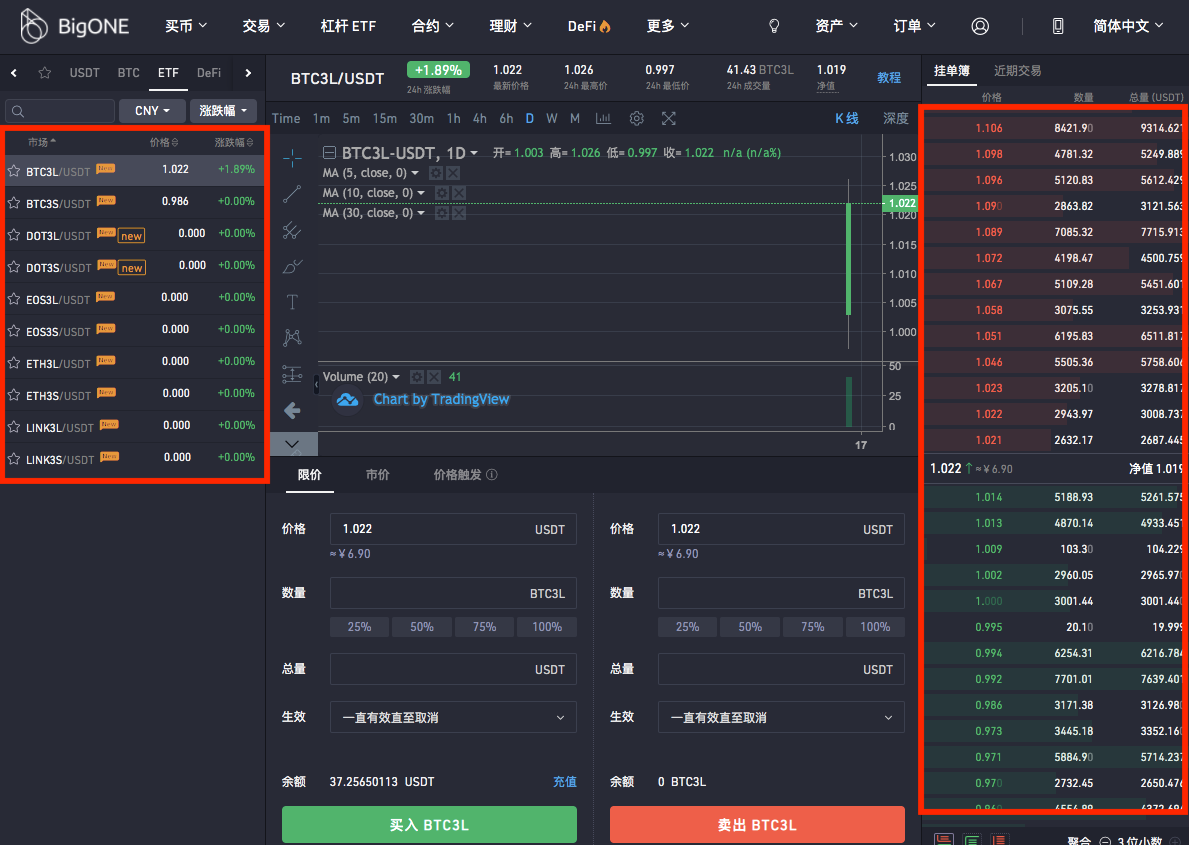The width and height of the screenshot is (1189, 845).
Task: Switch to the 市价 order tab
Action: click(377, 475)
